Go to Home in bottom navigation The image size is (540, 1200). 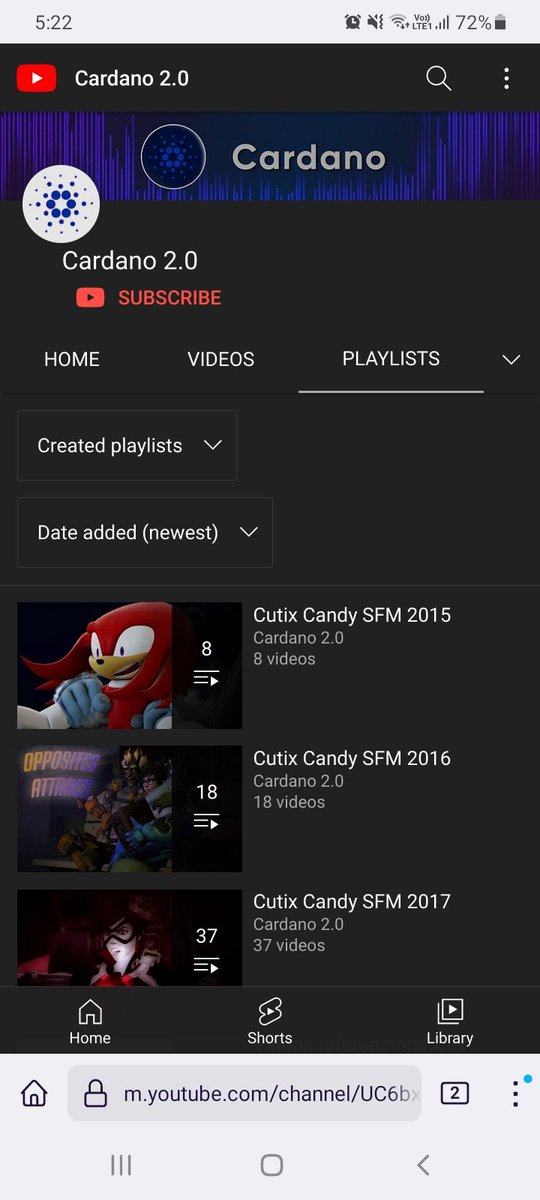(x=90, y=1022)
